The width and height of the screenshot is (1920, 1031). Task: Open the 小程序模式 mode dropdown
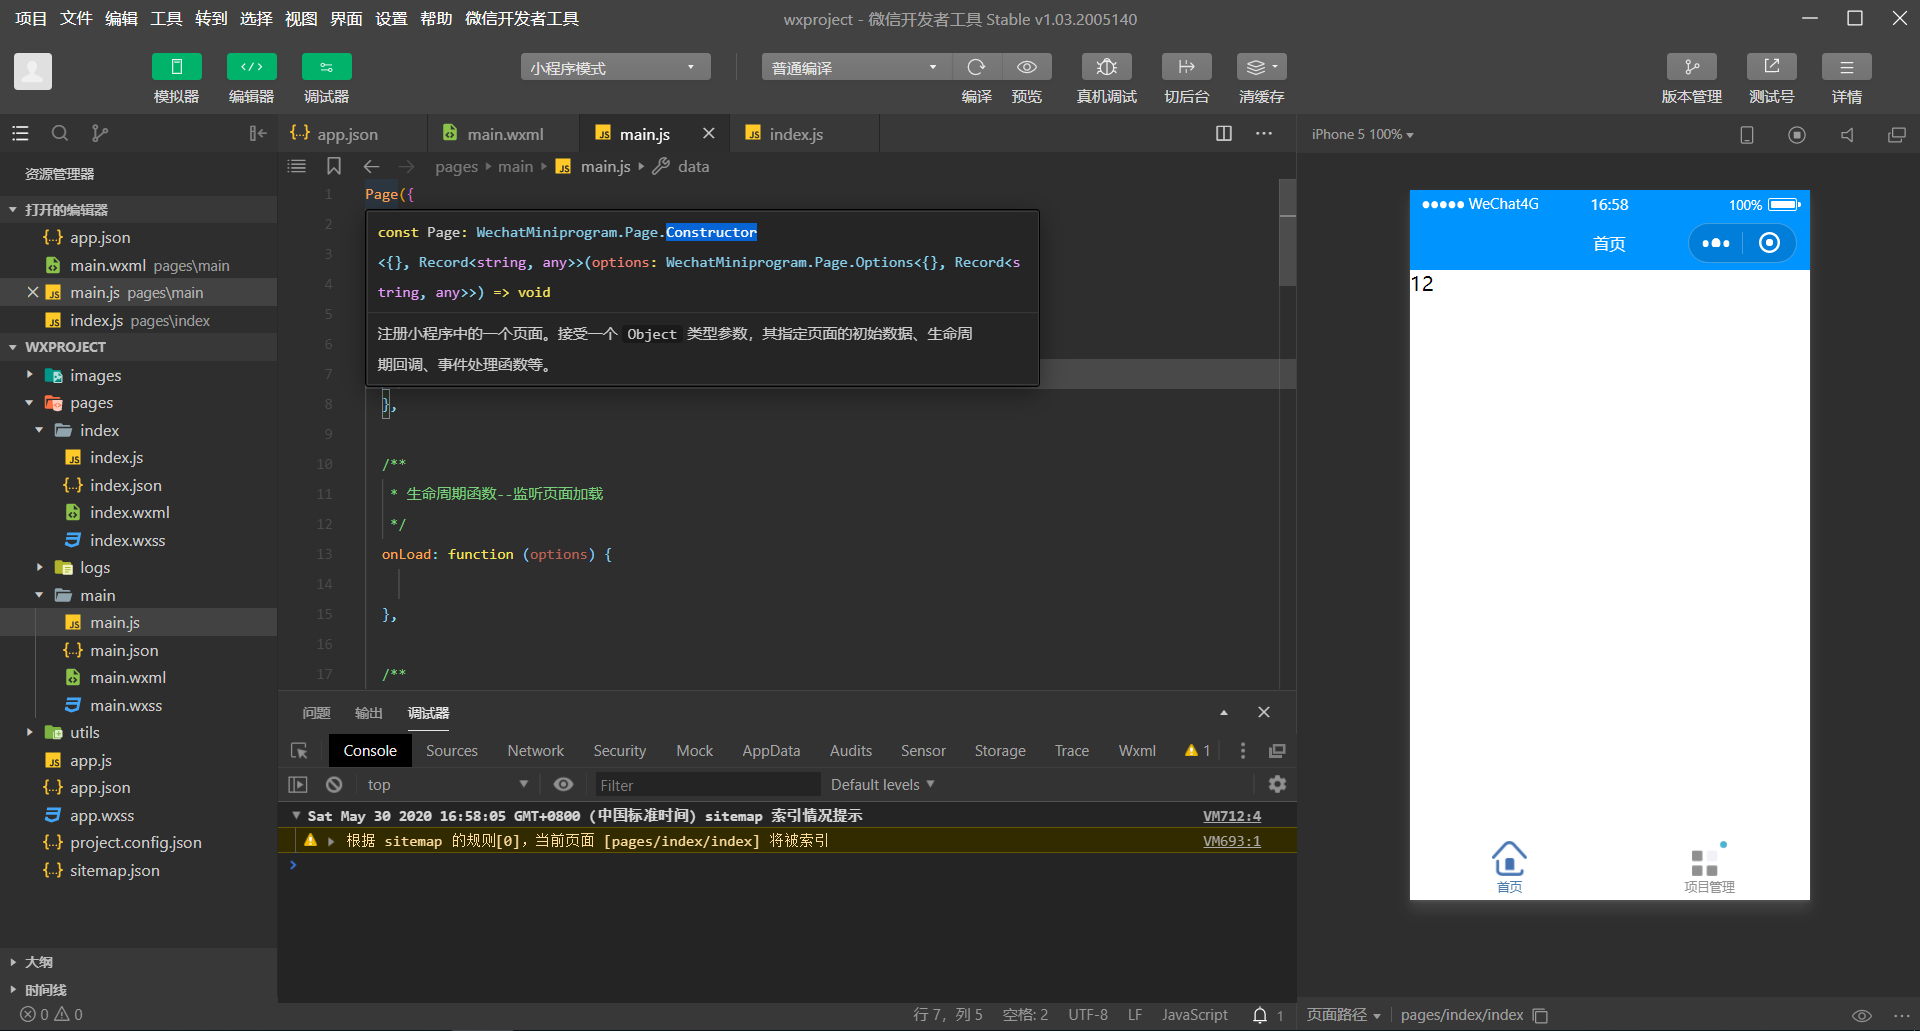[615, 67]
